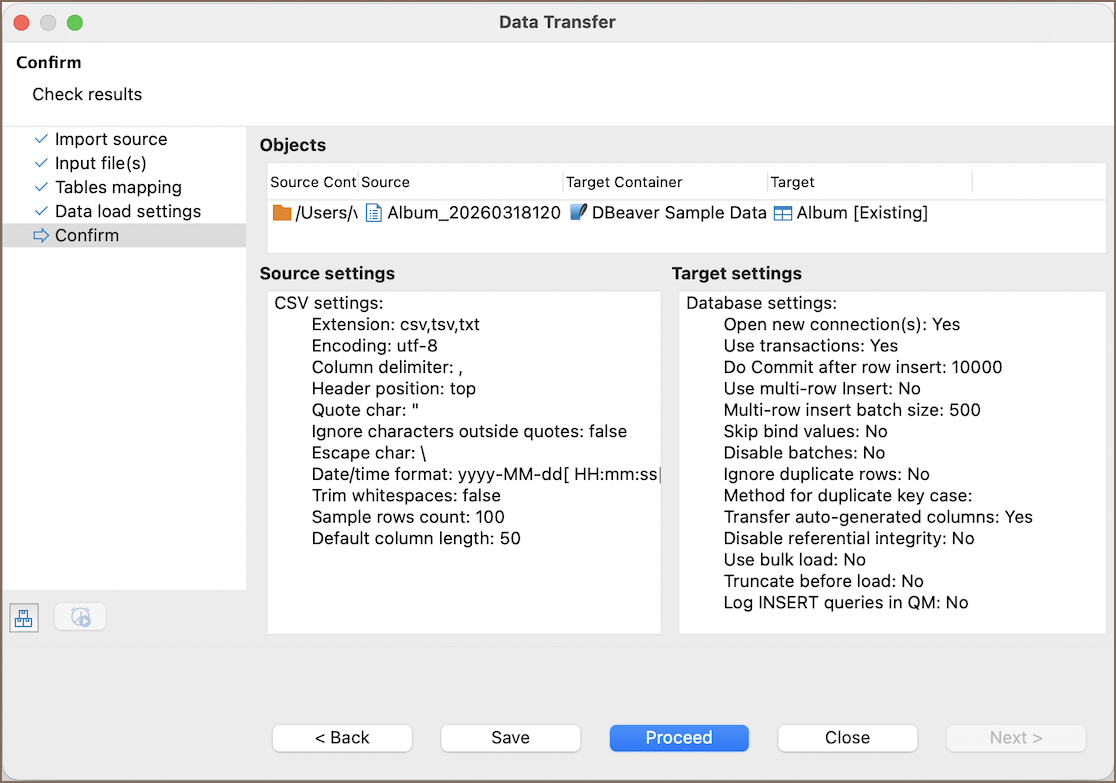
Task: Go back with the < Back button
Action: tap(342, 738)
